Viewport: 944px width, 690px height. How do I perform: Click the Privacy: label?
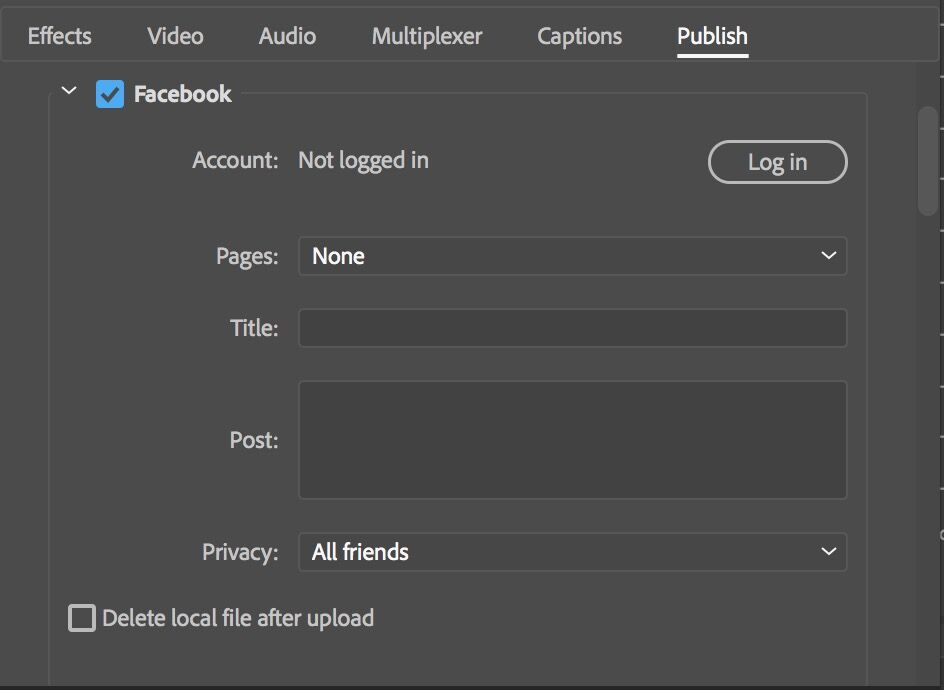pos(240,552)
